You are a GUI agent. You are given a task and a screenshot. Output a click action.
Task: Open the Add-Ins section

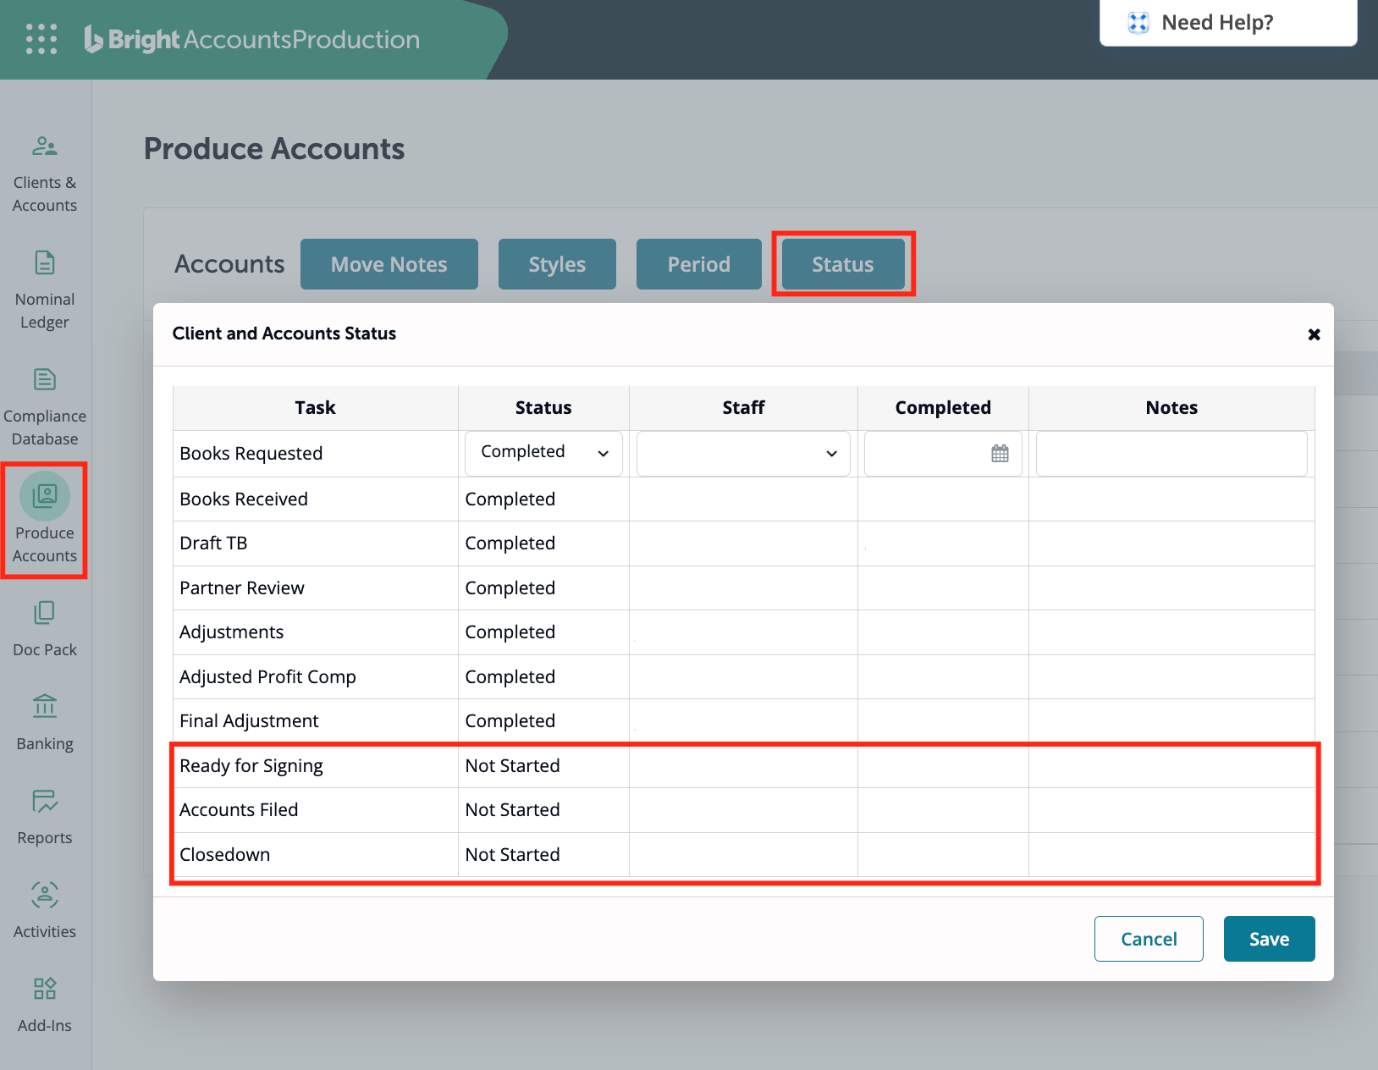point(45,1005)
